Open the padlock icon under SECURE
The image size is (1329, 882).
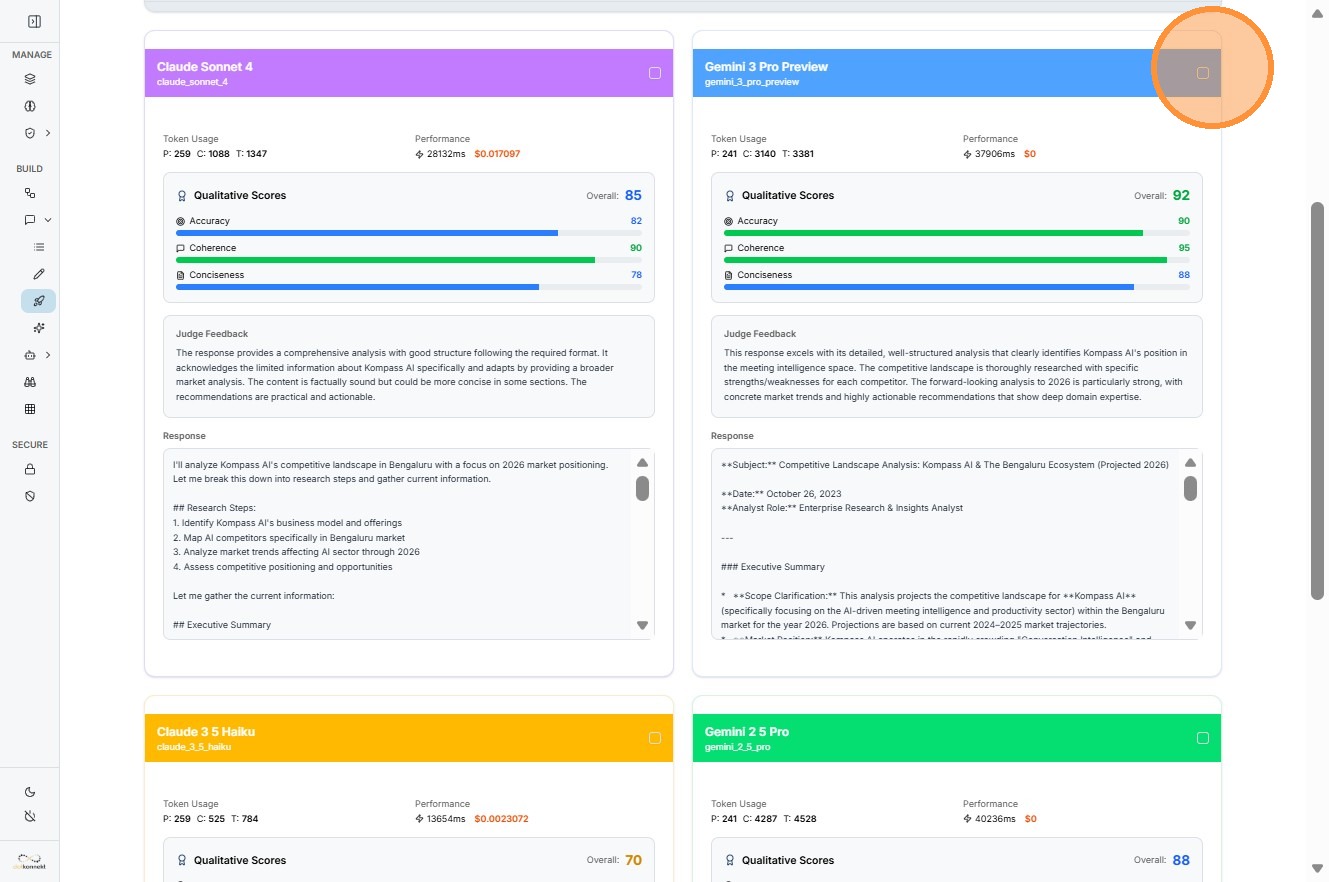(30, 469)
